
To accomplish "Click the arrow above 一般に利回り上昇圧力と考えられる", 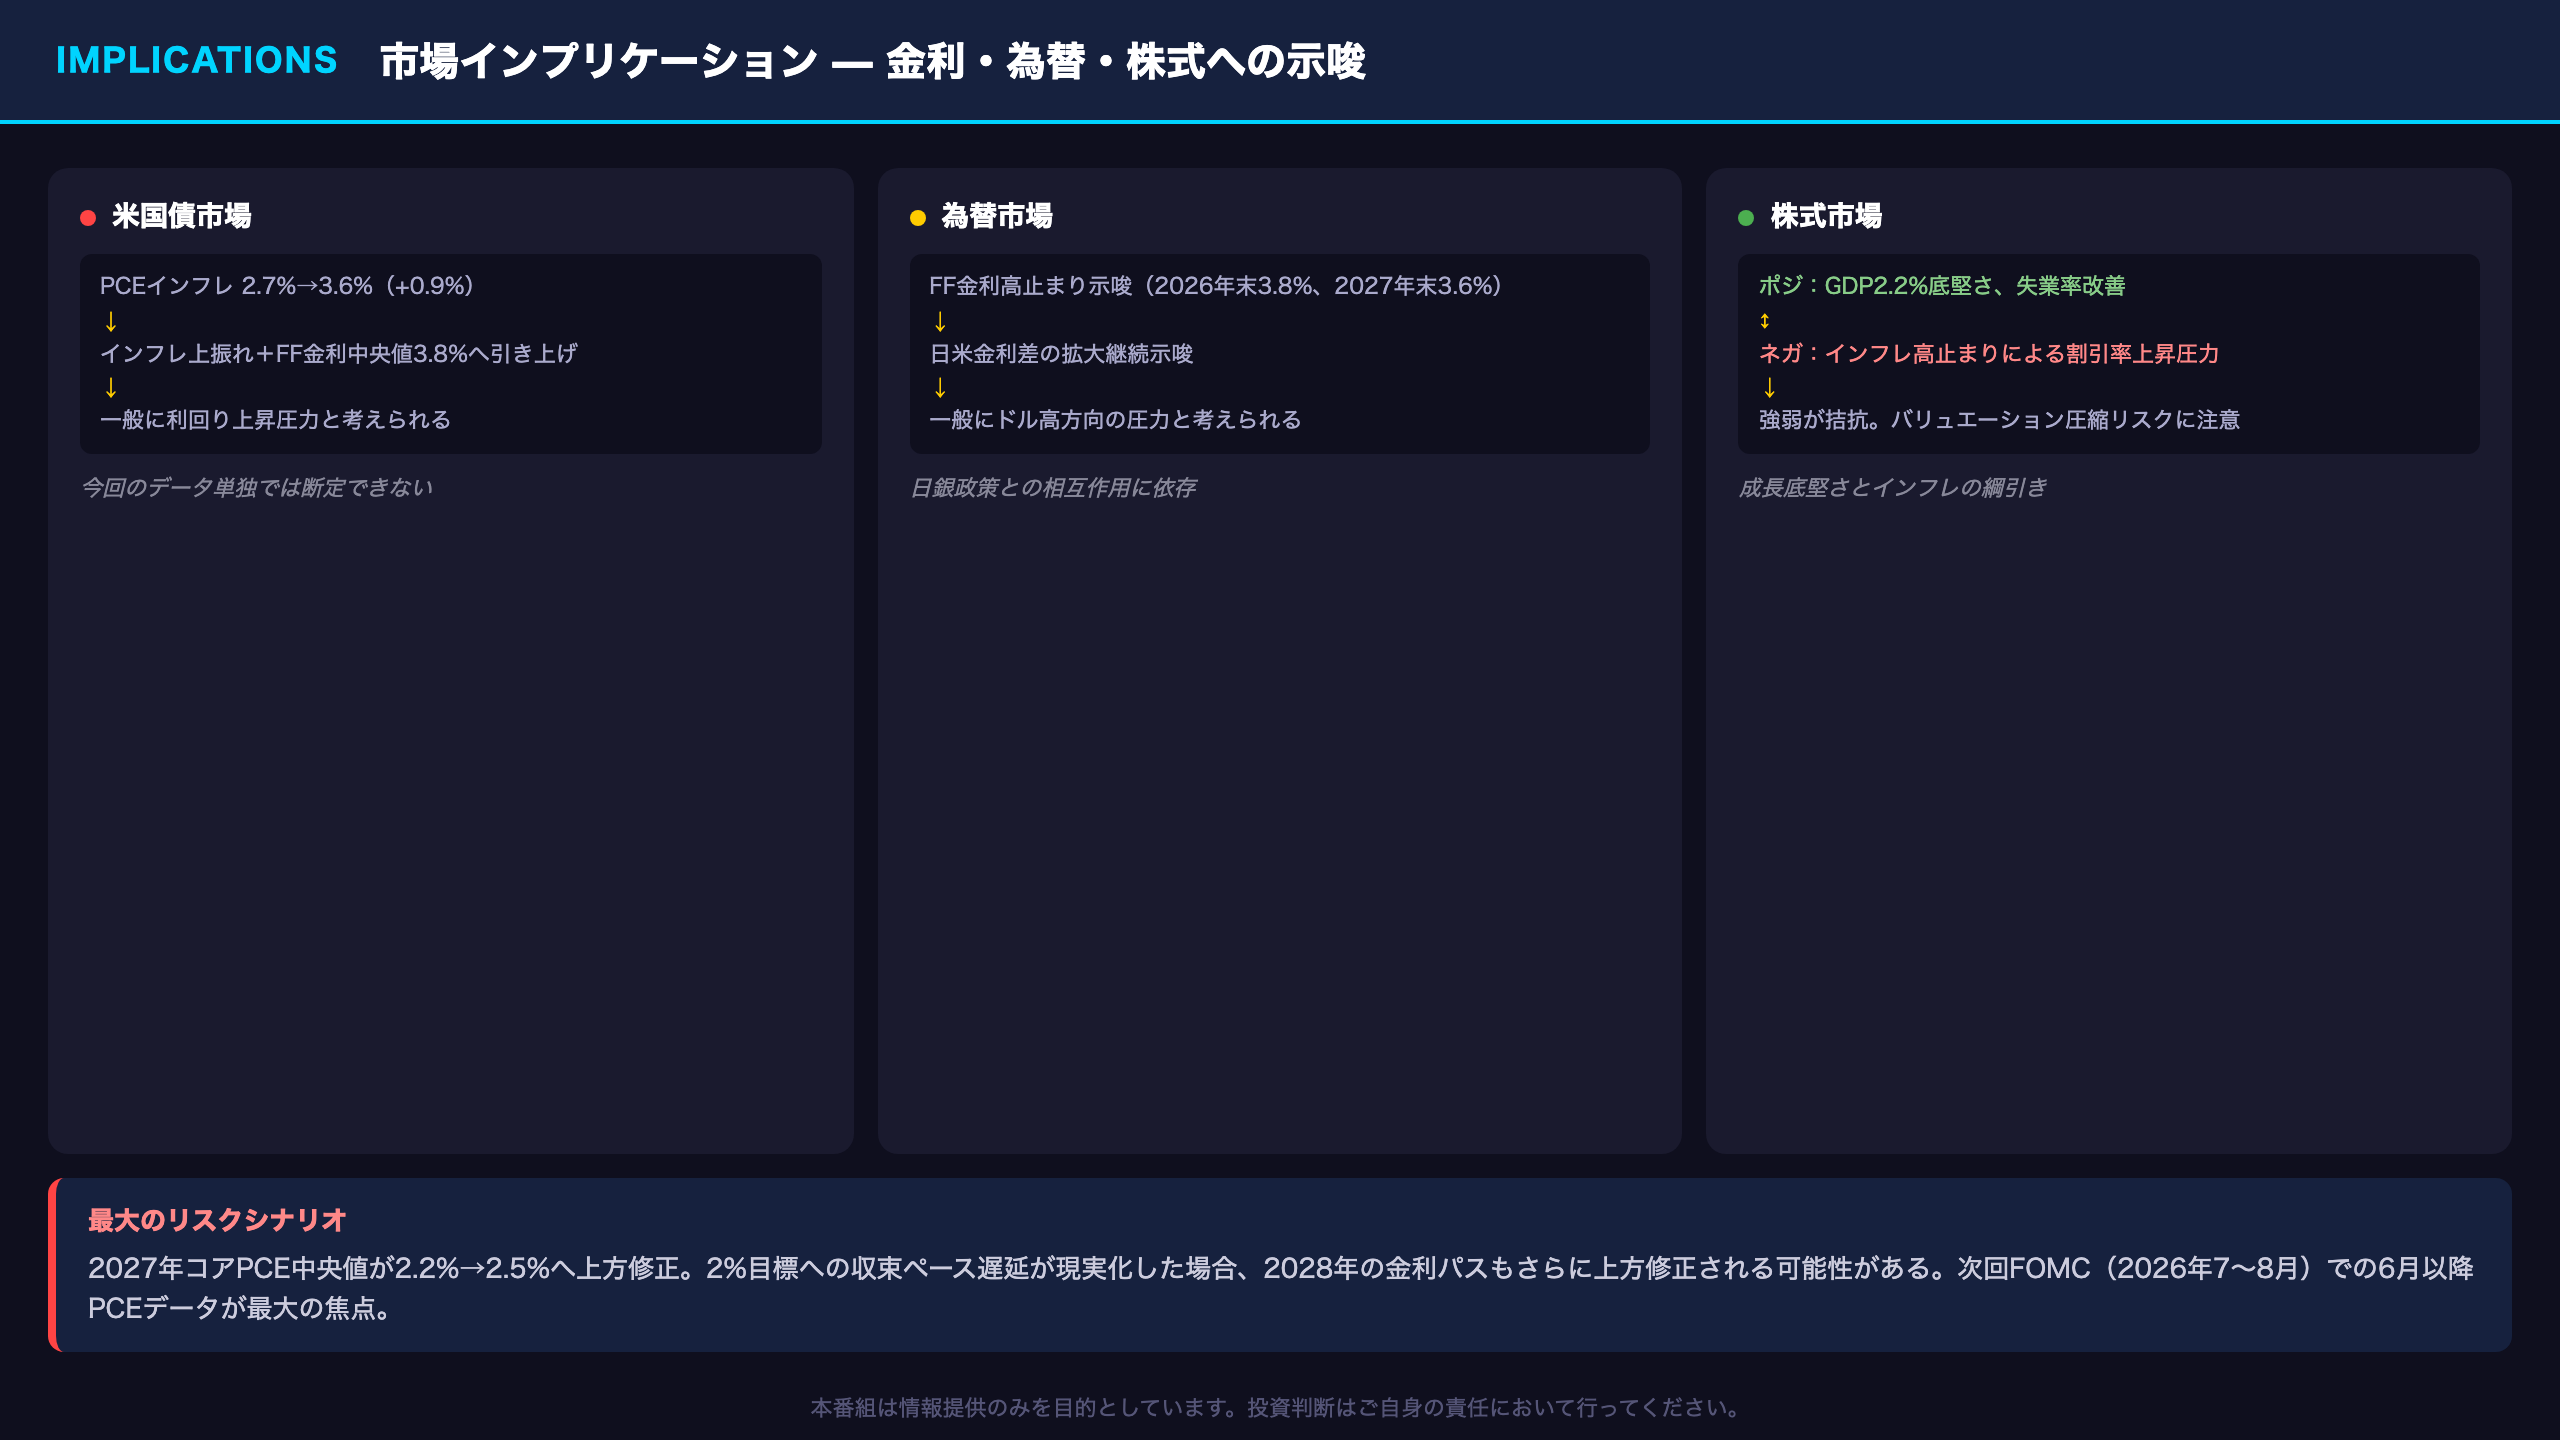I will click(111, 387).
